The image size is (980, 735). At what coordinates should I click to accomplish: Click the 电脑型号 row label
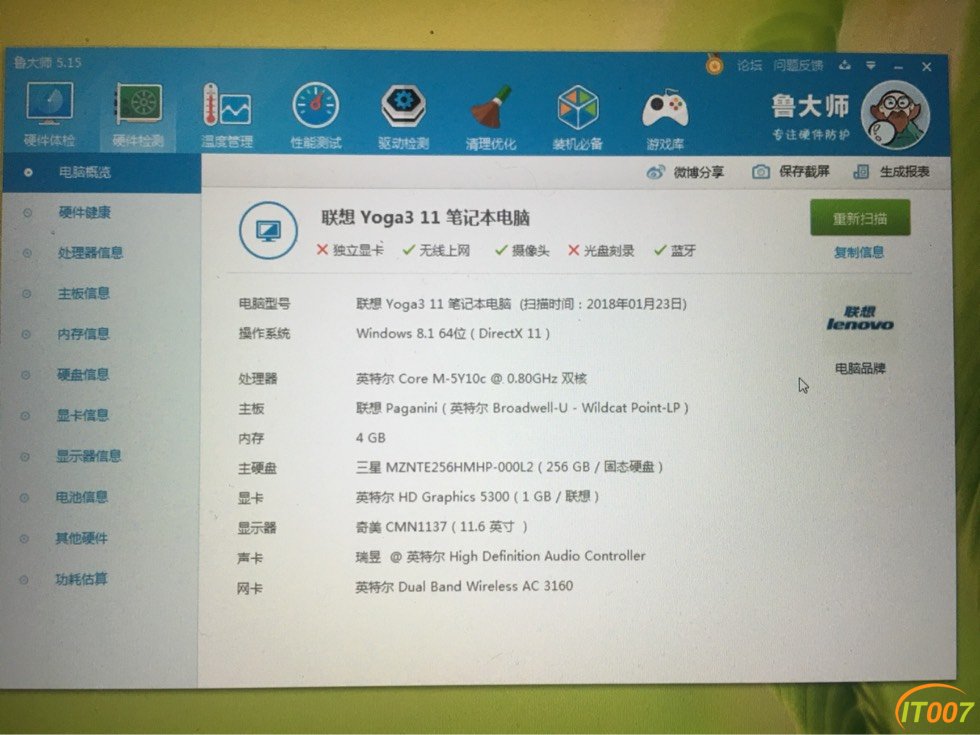tap(264, 304)
